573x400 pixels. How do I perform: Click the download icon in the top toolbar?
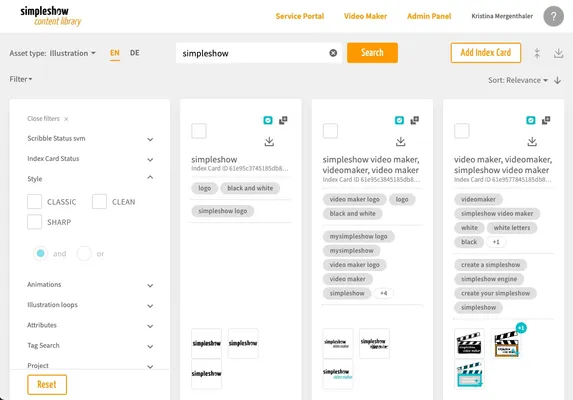558,53
